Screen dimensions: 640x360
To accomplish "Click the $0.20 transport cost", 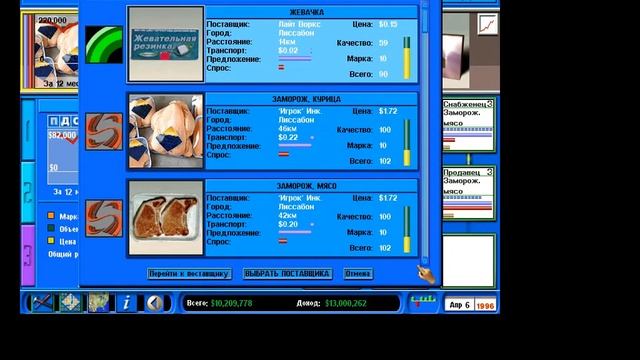I will [288, 224].
